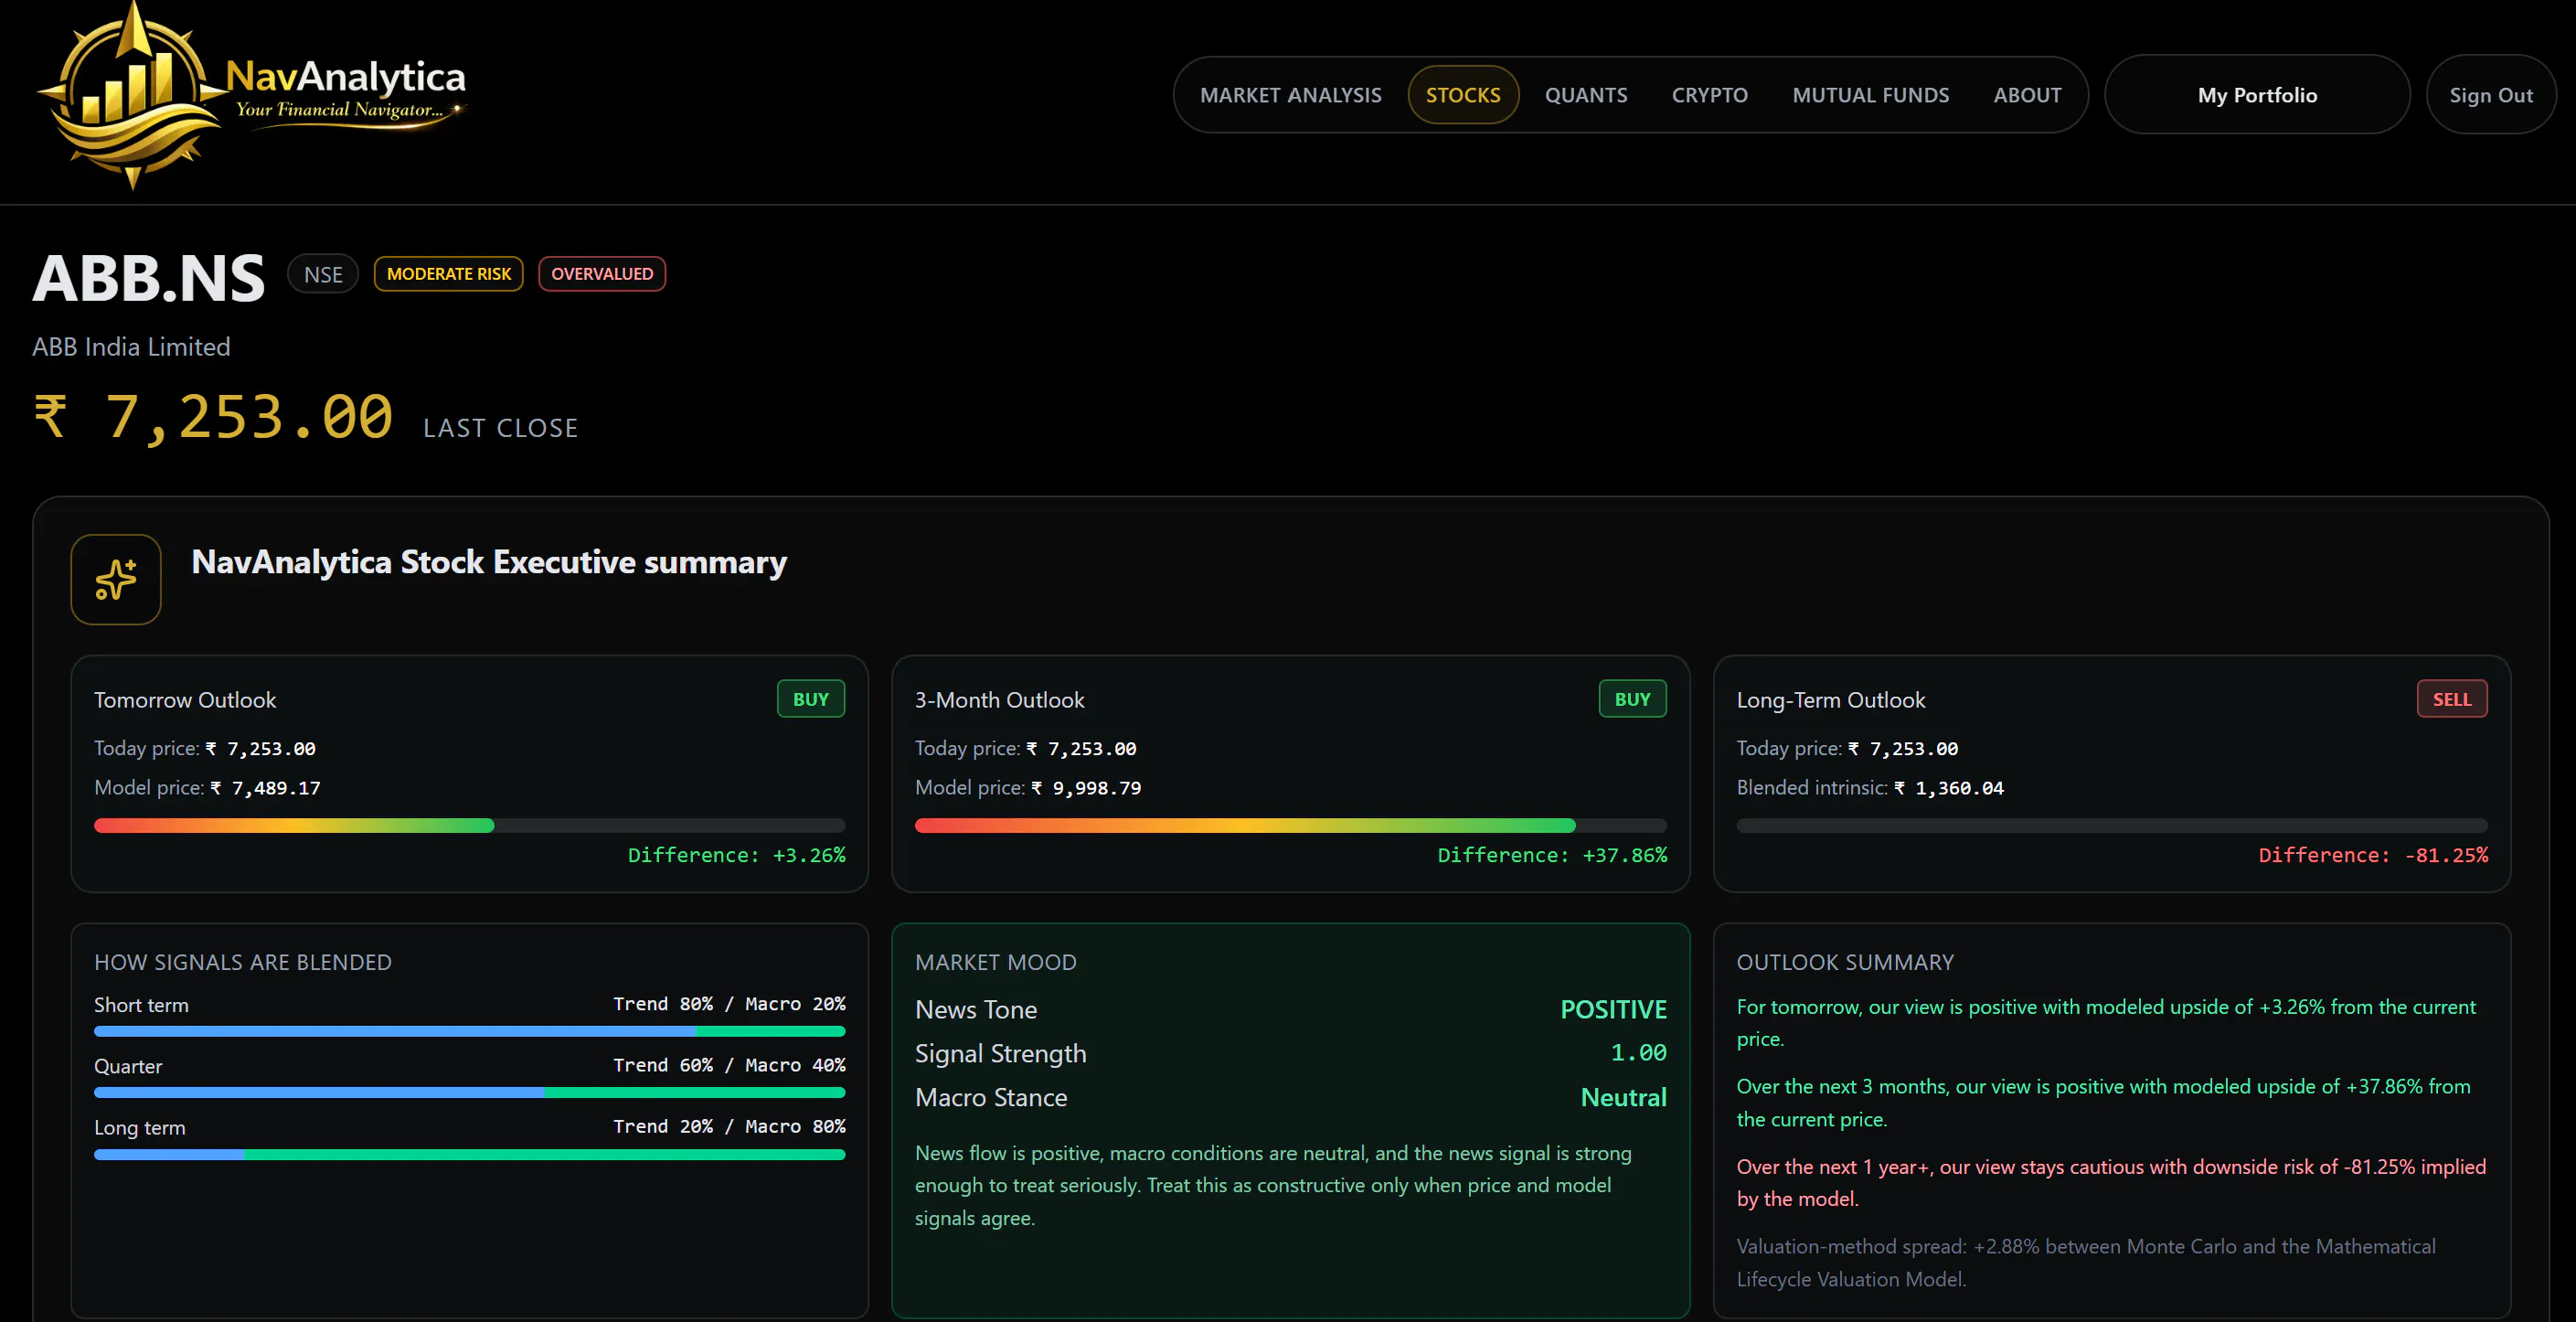Click the Trend 20% / Macro 80% label

click(729, 1126)
